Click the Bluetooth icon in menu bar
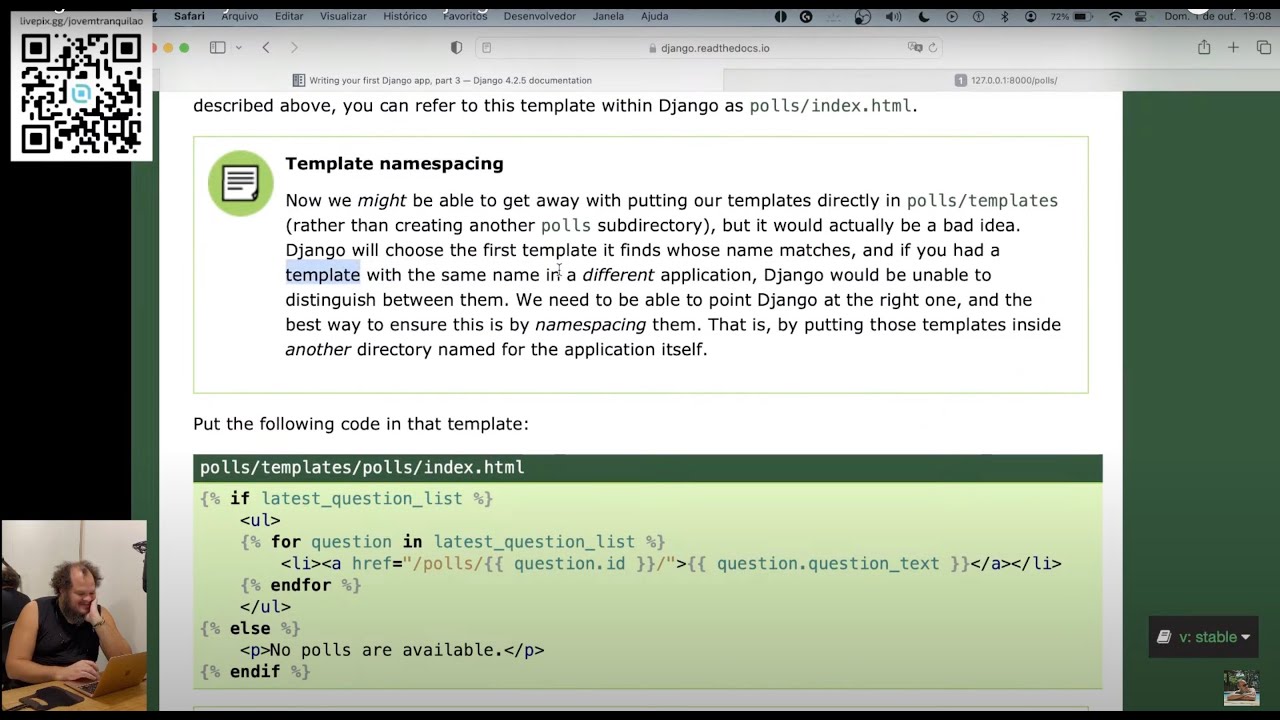The image size is (1280, 720). pyautogui.click(x=1005, y=16)
